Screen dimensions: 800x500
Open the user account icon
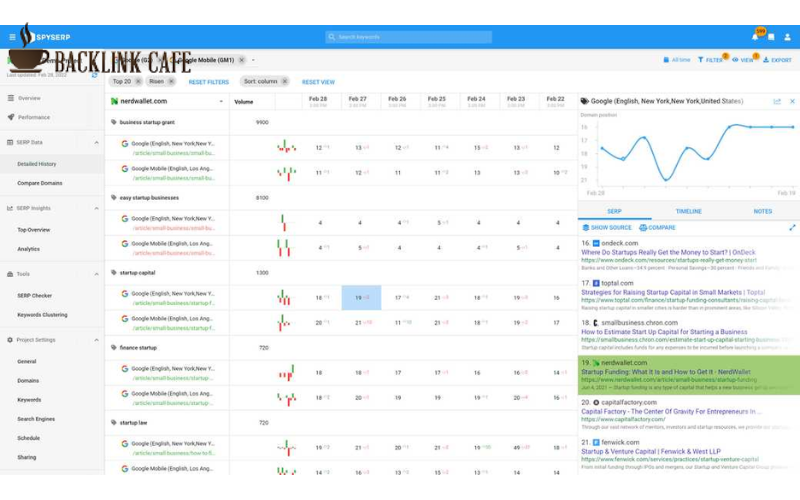click(x=787, y=37)
